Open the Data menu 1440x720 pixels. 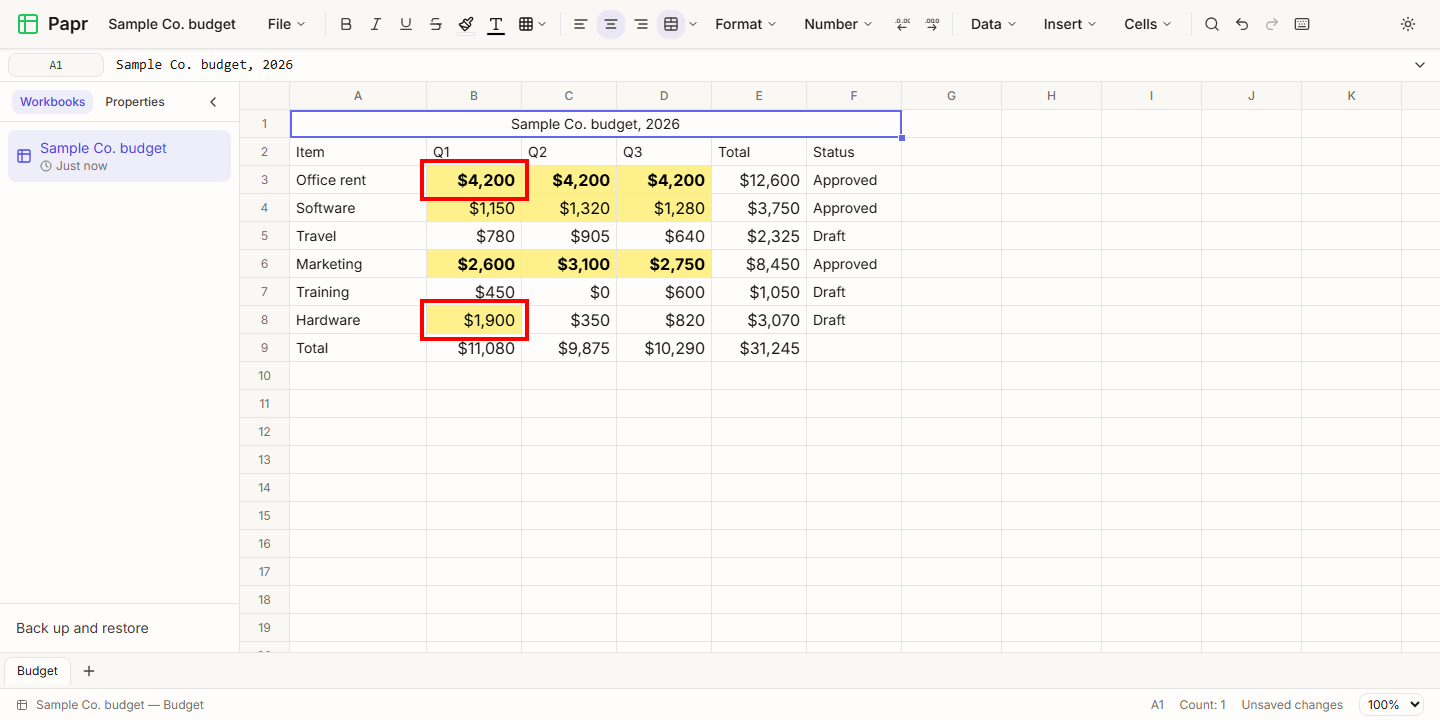pos(993,24)
